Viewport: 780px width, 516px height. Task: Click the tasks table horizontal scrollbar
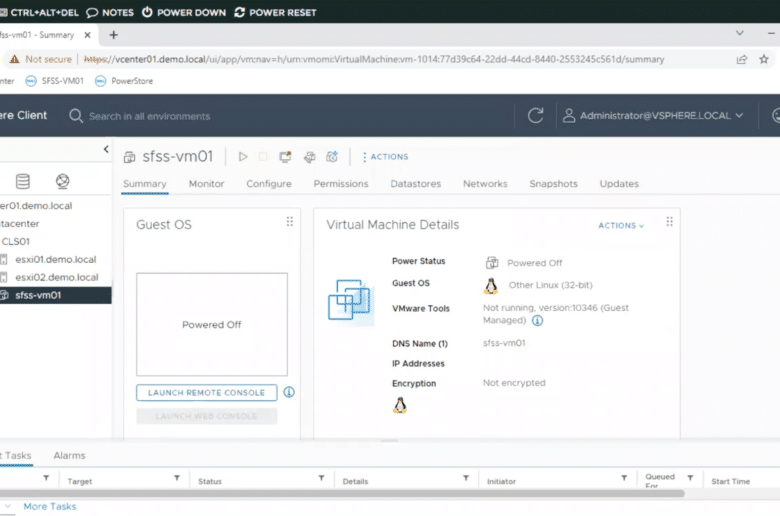tap(342, 494)
